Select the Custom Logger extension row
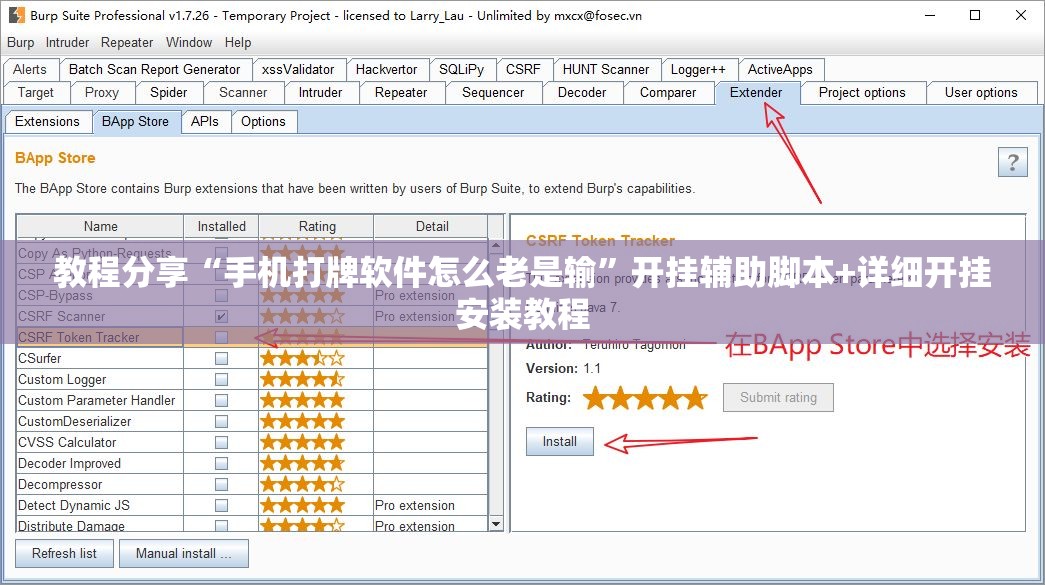 pyautogui.click(x=252, y=380)
